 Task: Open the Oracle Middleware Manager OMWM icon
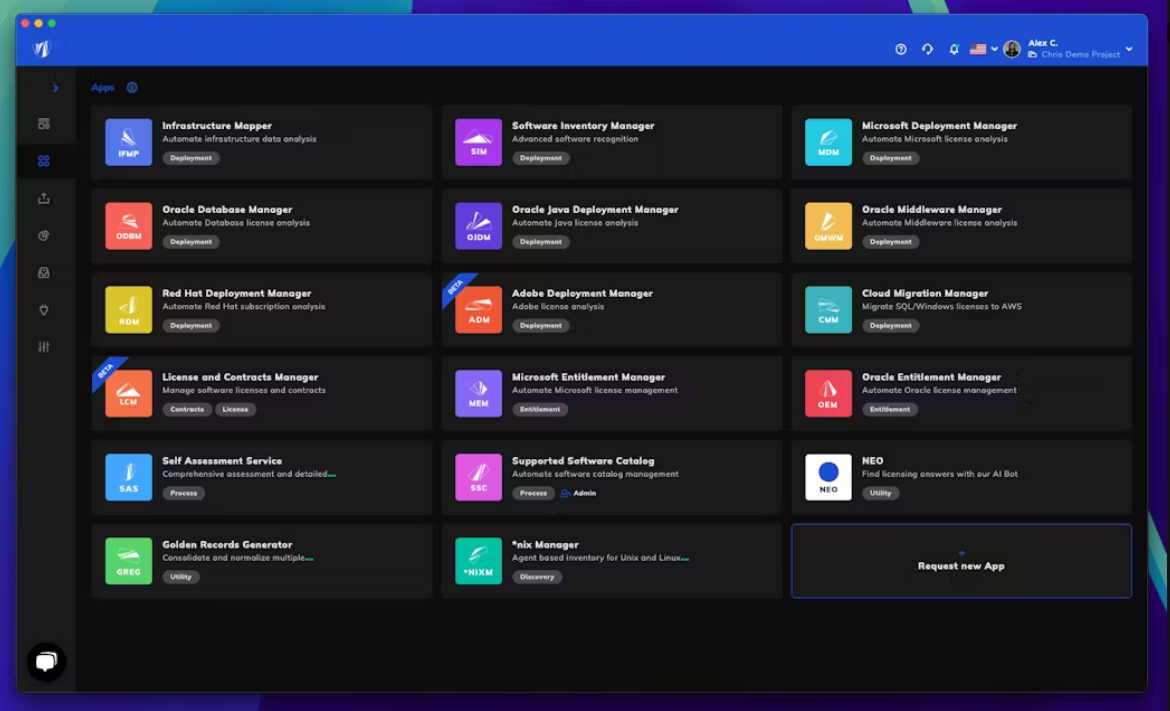pos(828,225)
